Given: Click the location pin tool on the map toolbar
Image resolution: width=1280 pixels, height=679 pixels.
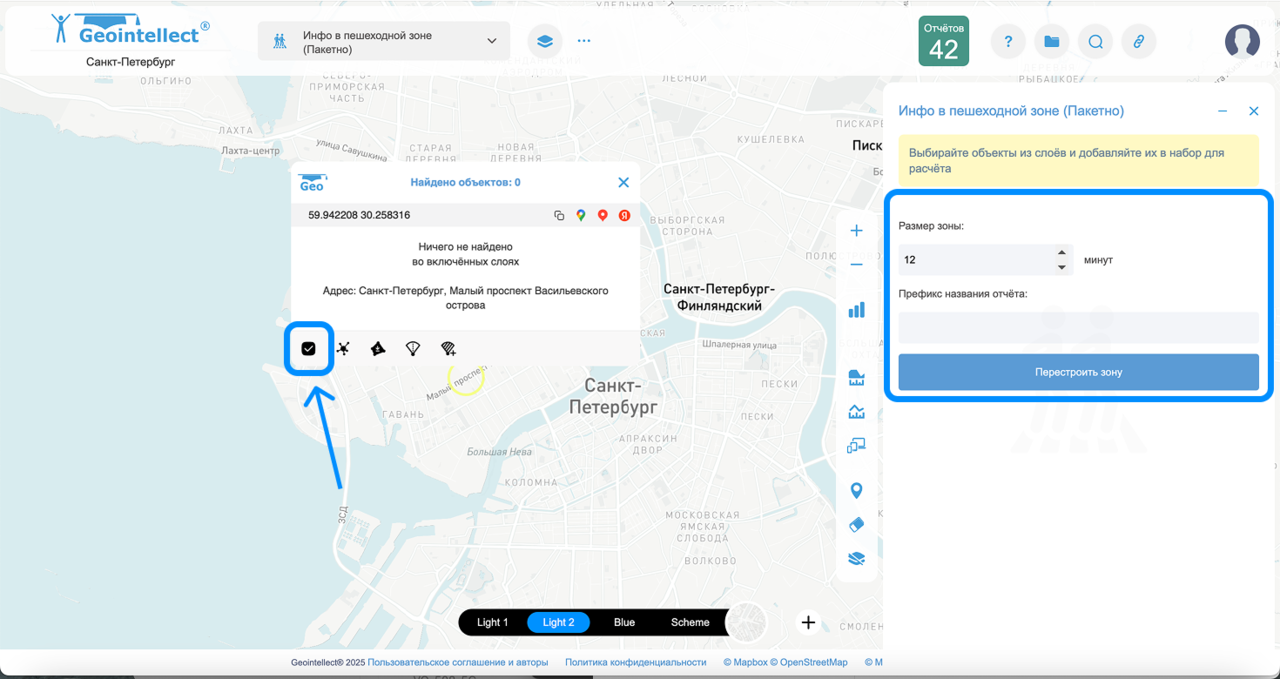Looking at the screenshot, I should pyautogui.click(x=856, y=491).
